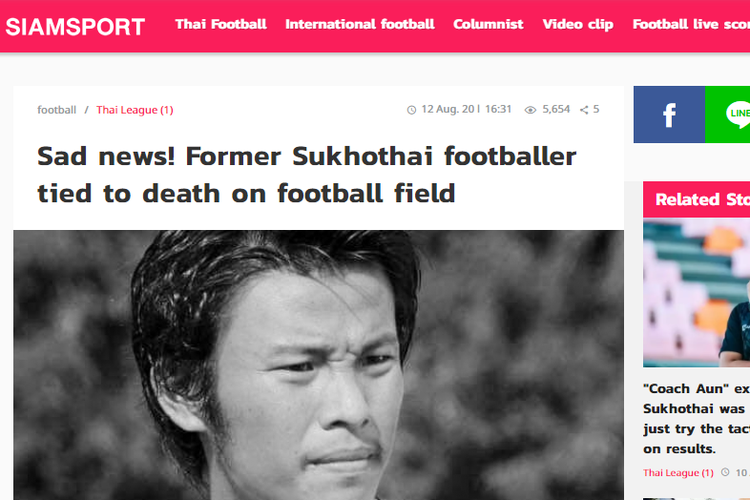This screenshot has height=500, width=750.
Task: Share article via LINE icon
Action: [728, 114]
